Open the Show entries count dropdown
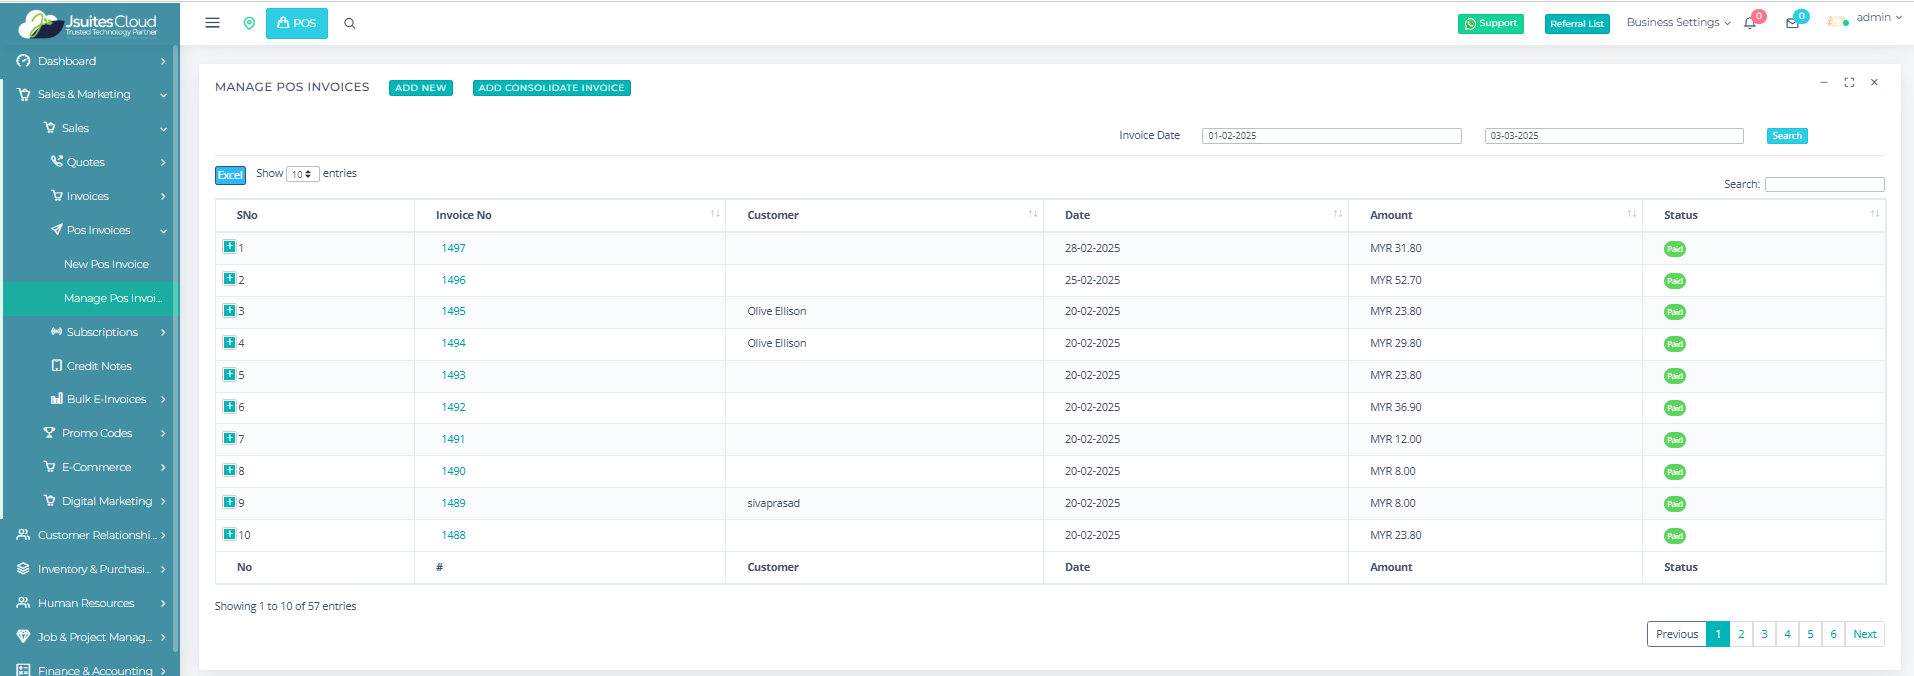1914x676 pixels. coord(302,174)
